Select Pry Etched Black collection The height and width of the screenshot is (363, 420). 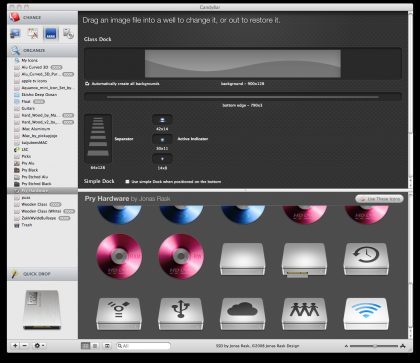[x=42, y=184]
